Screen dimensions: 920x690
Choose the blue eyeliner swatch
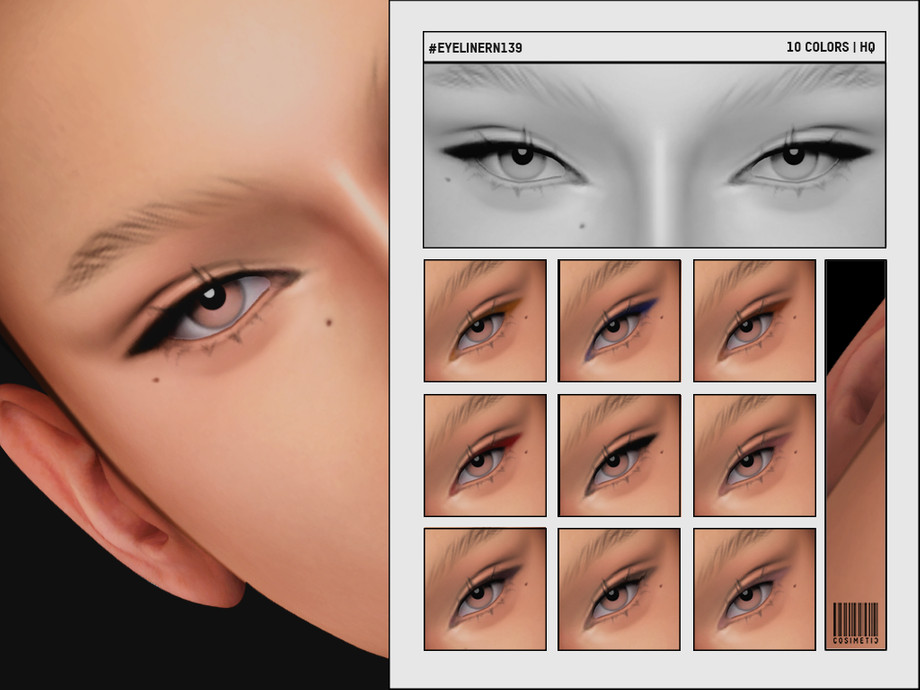click(619, 321)
